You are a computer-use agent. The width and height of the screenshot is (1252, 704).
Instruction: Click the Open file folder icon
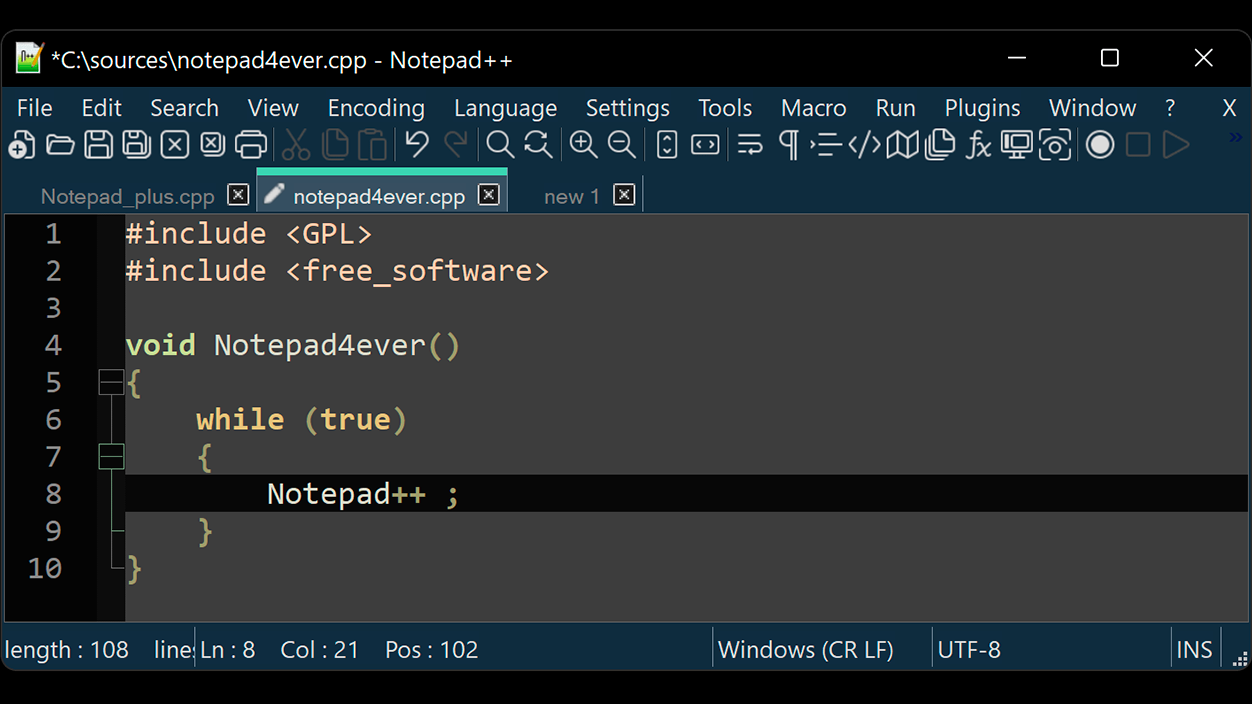tap(60, 145)
